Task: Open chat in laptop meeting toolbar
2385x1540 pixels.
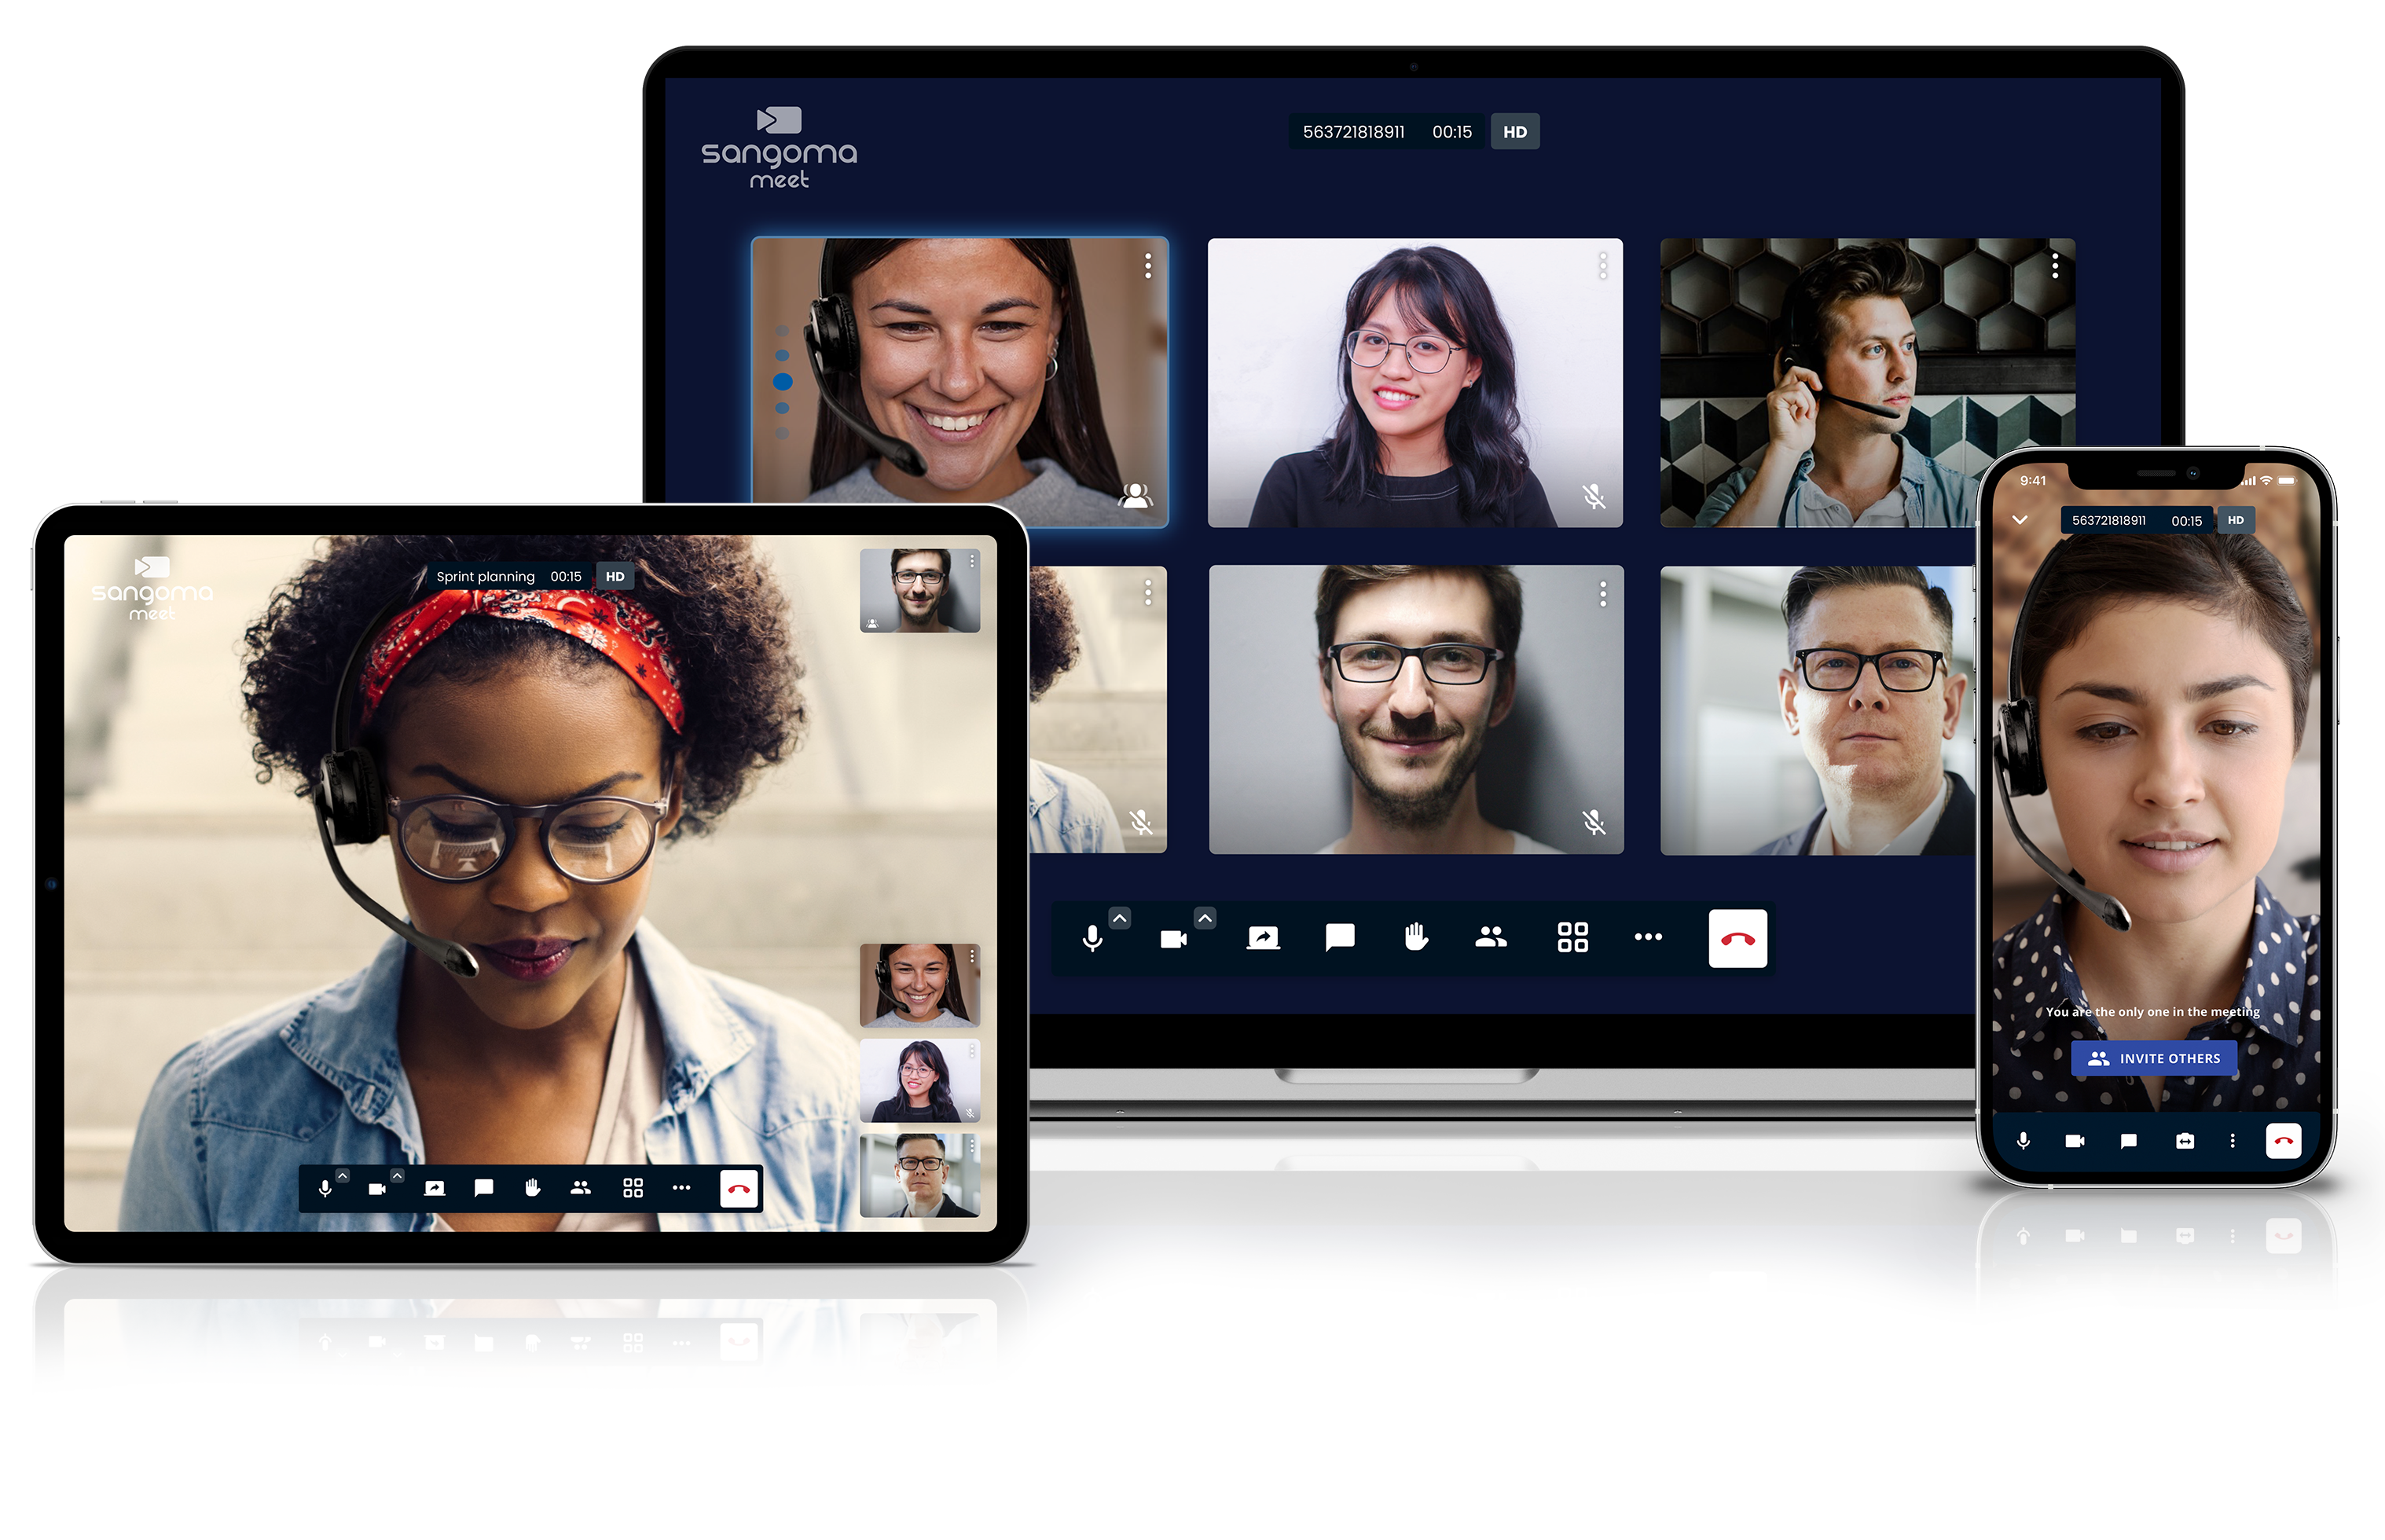Action: click(x=1339, y=938)
